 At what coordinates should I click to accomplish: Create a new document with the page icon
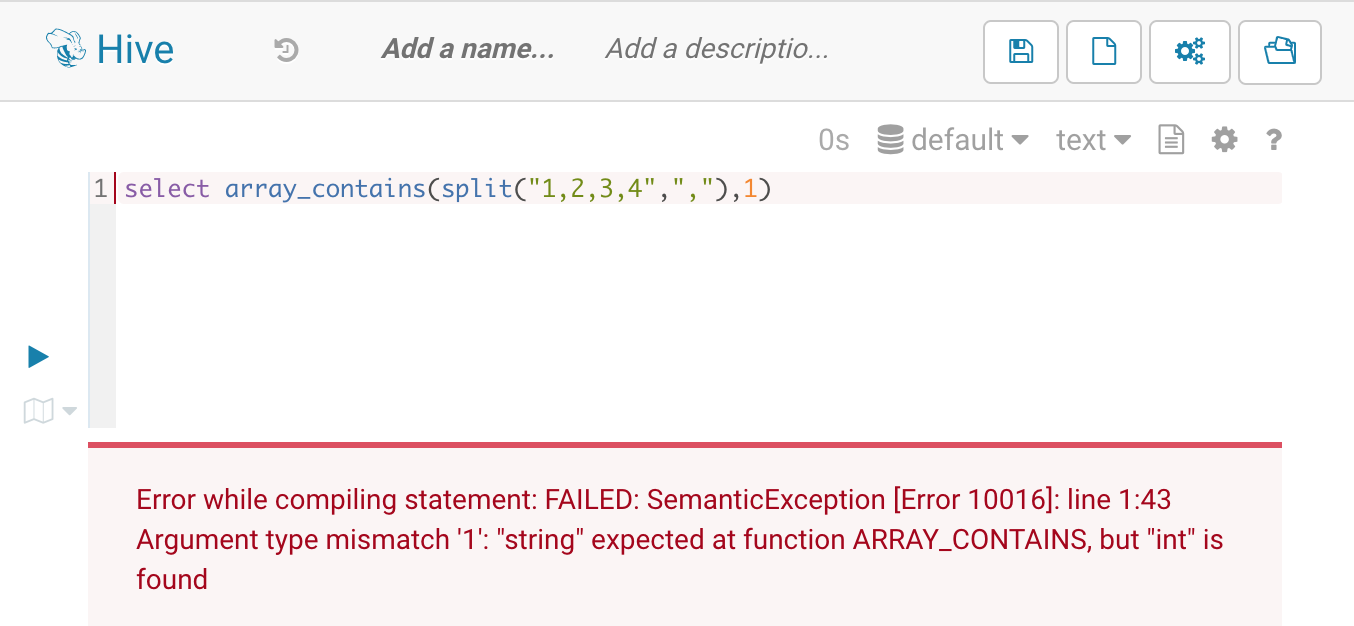click(x=1104, y=51)
